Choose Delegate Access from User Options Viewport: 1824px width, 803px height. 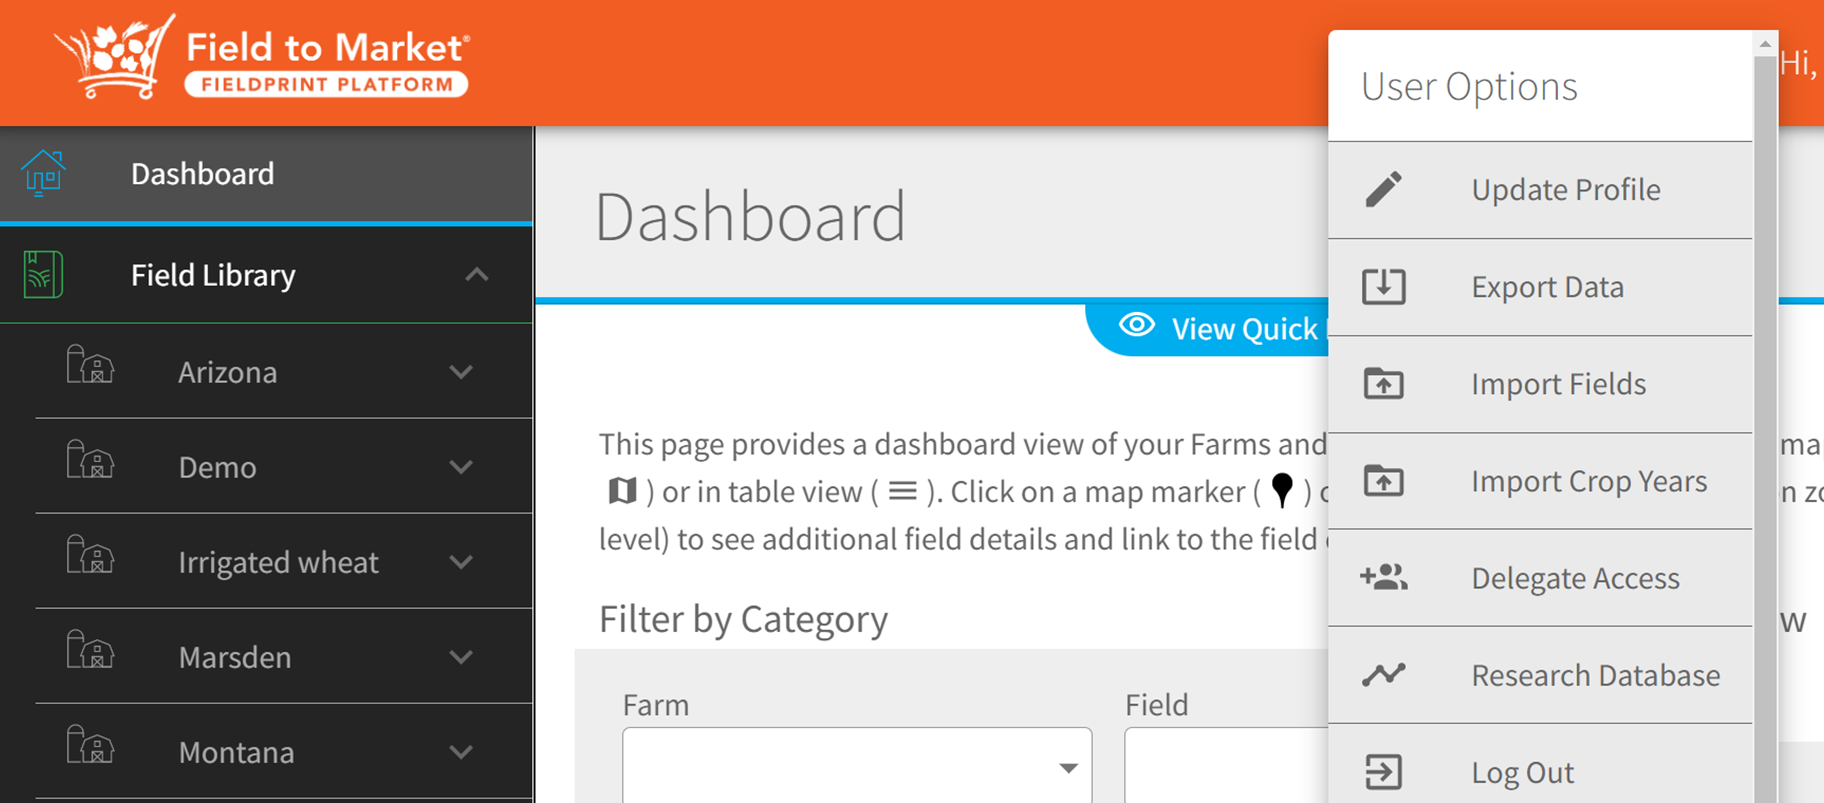pos(1540,578)
